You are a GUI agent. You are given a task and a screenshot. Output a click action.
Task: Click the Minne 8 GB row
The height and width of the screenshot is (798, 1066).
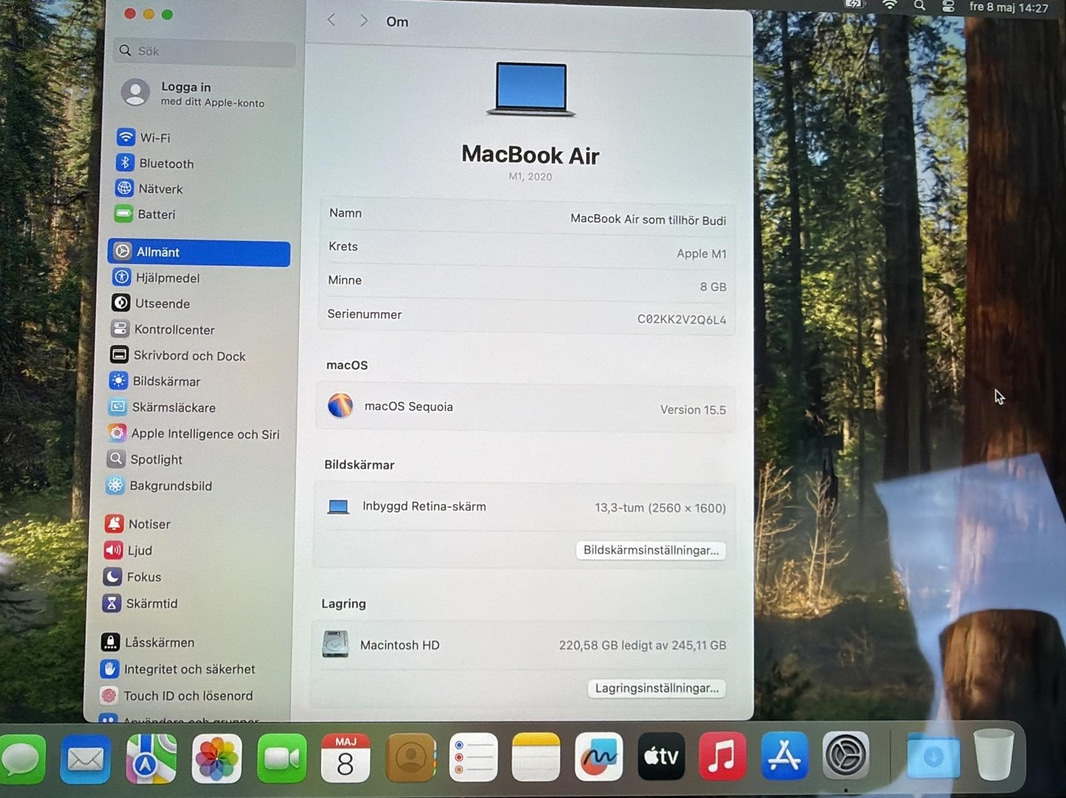pos(527,283)
